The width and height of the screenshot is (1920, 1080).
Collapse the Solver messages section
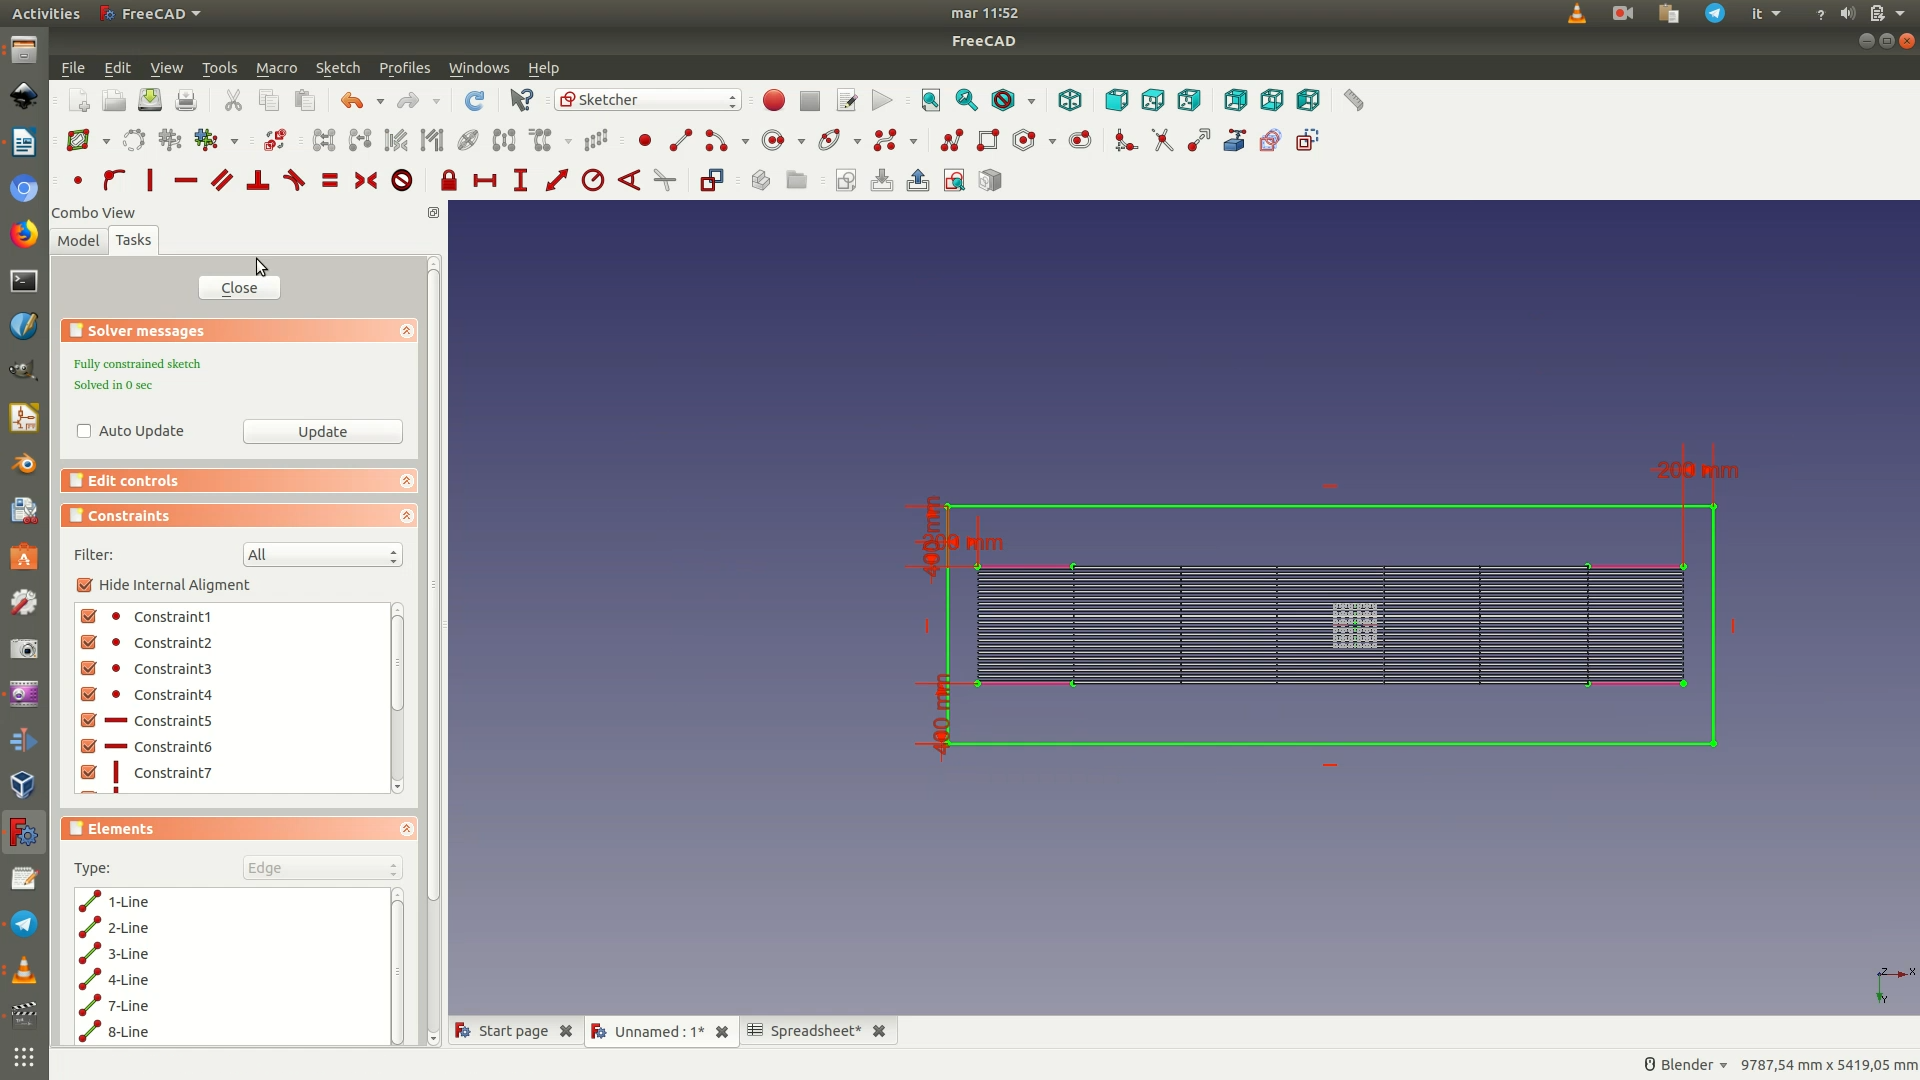click(406, 331)
